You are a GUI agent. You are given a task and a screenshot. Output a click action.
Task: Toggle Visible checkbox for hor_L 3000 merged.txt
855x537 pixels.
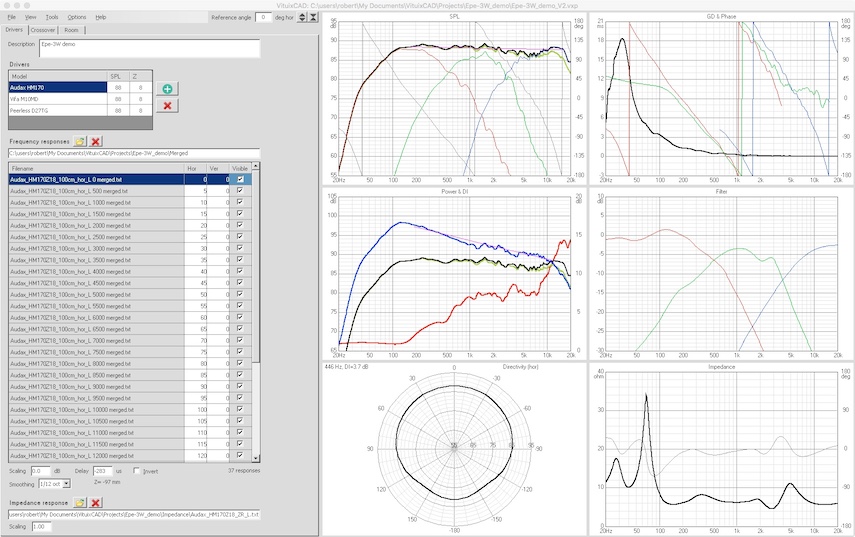(x=240, y=248)
